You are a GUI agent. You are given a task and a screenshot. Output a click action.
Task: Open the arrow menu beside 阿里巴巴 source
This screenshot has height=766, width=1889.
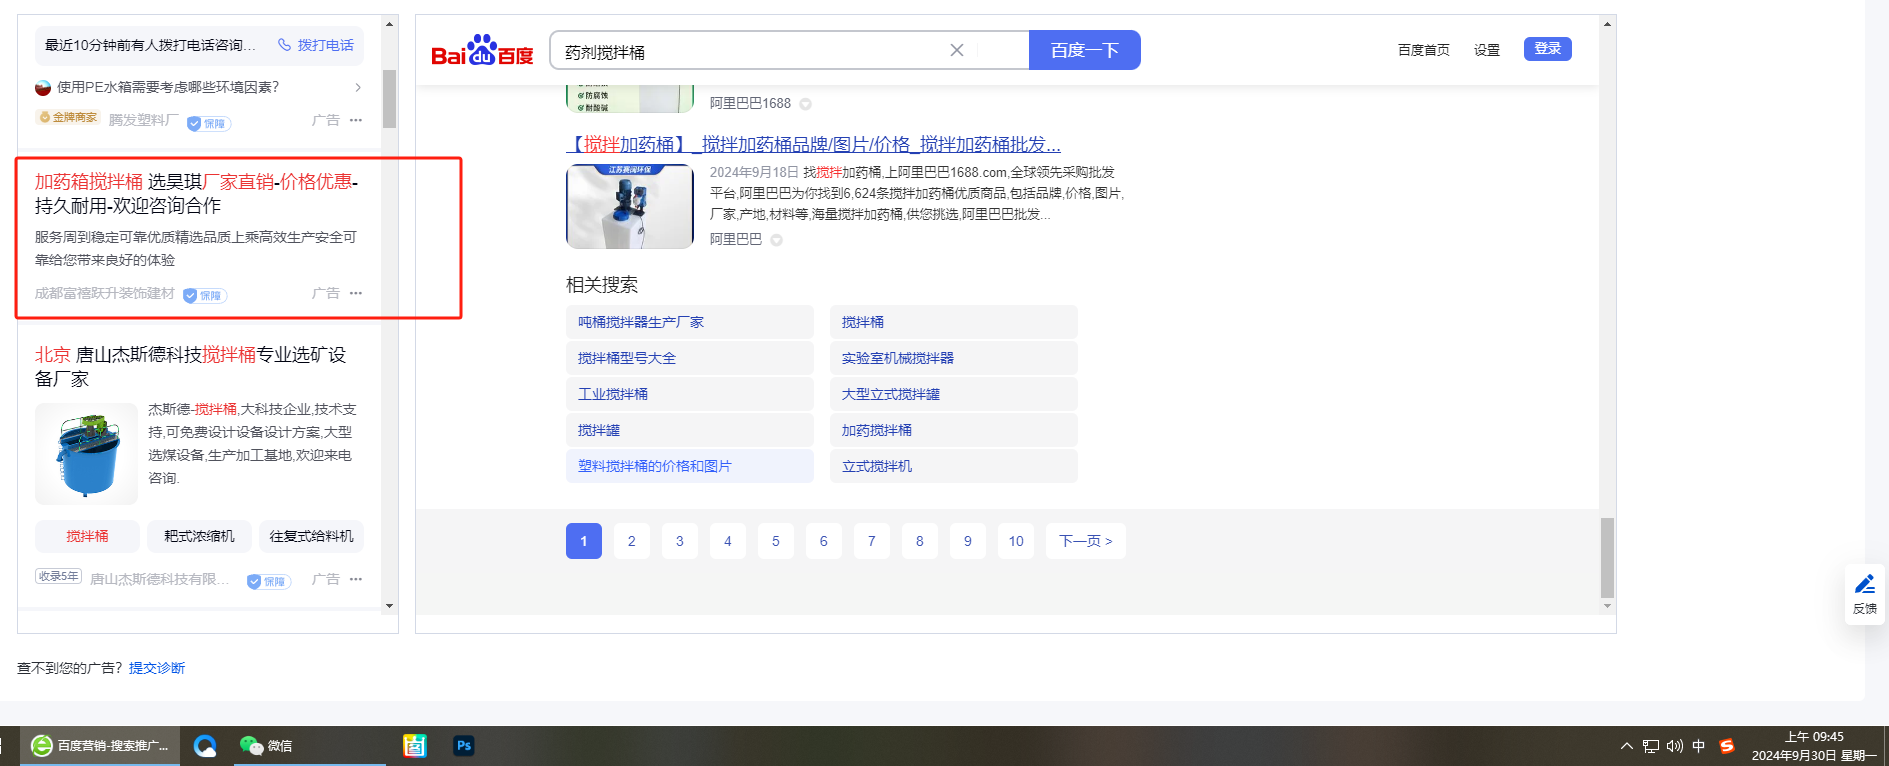point(777,240)
